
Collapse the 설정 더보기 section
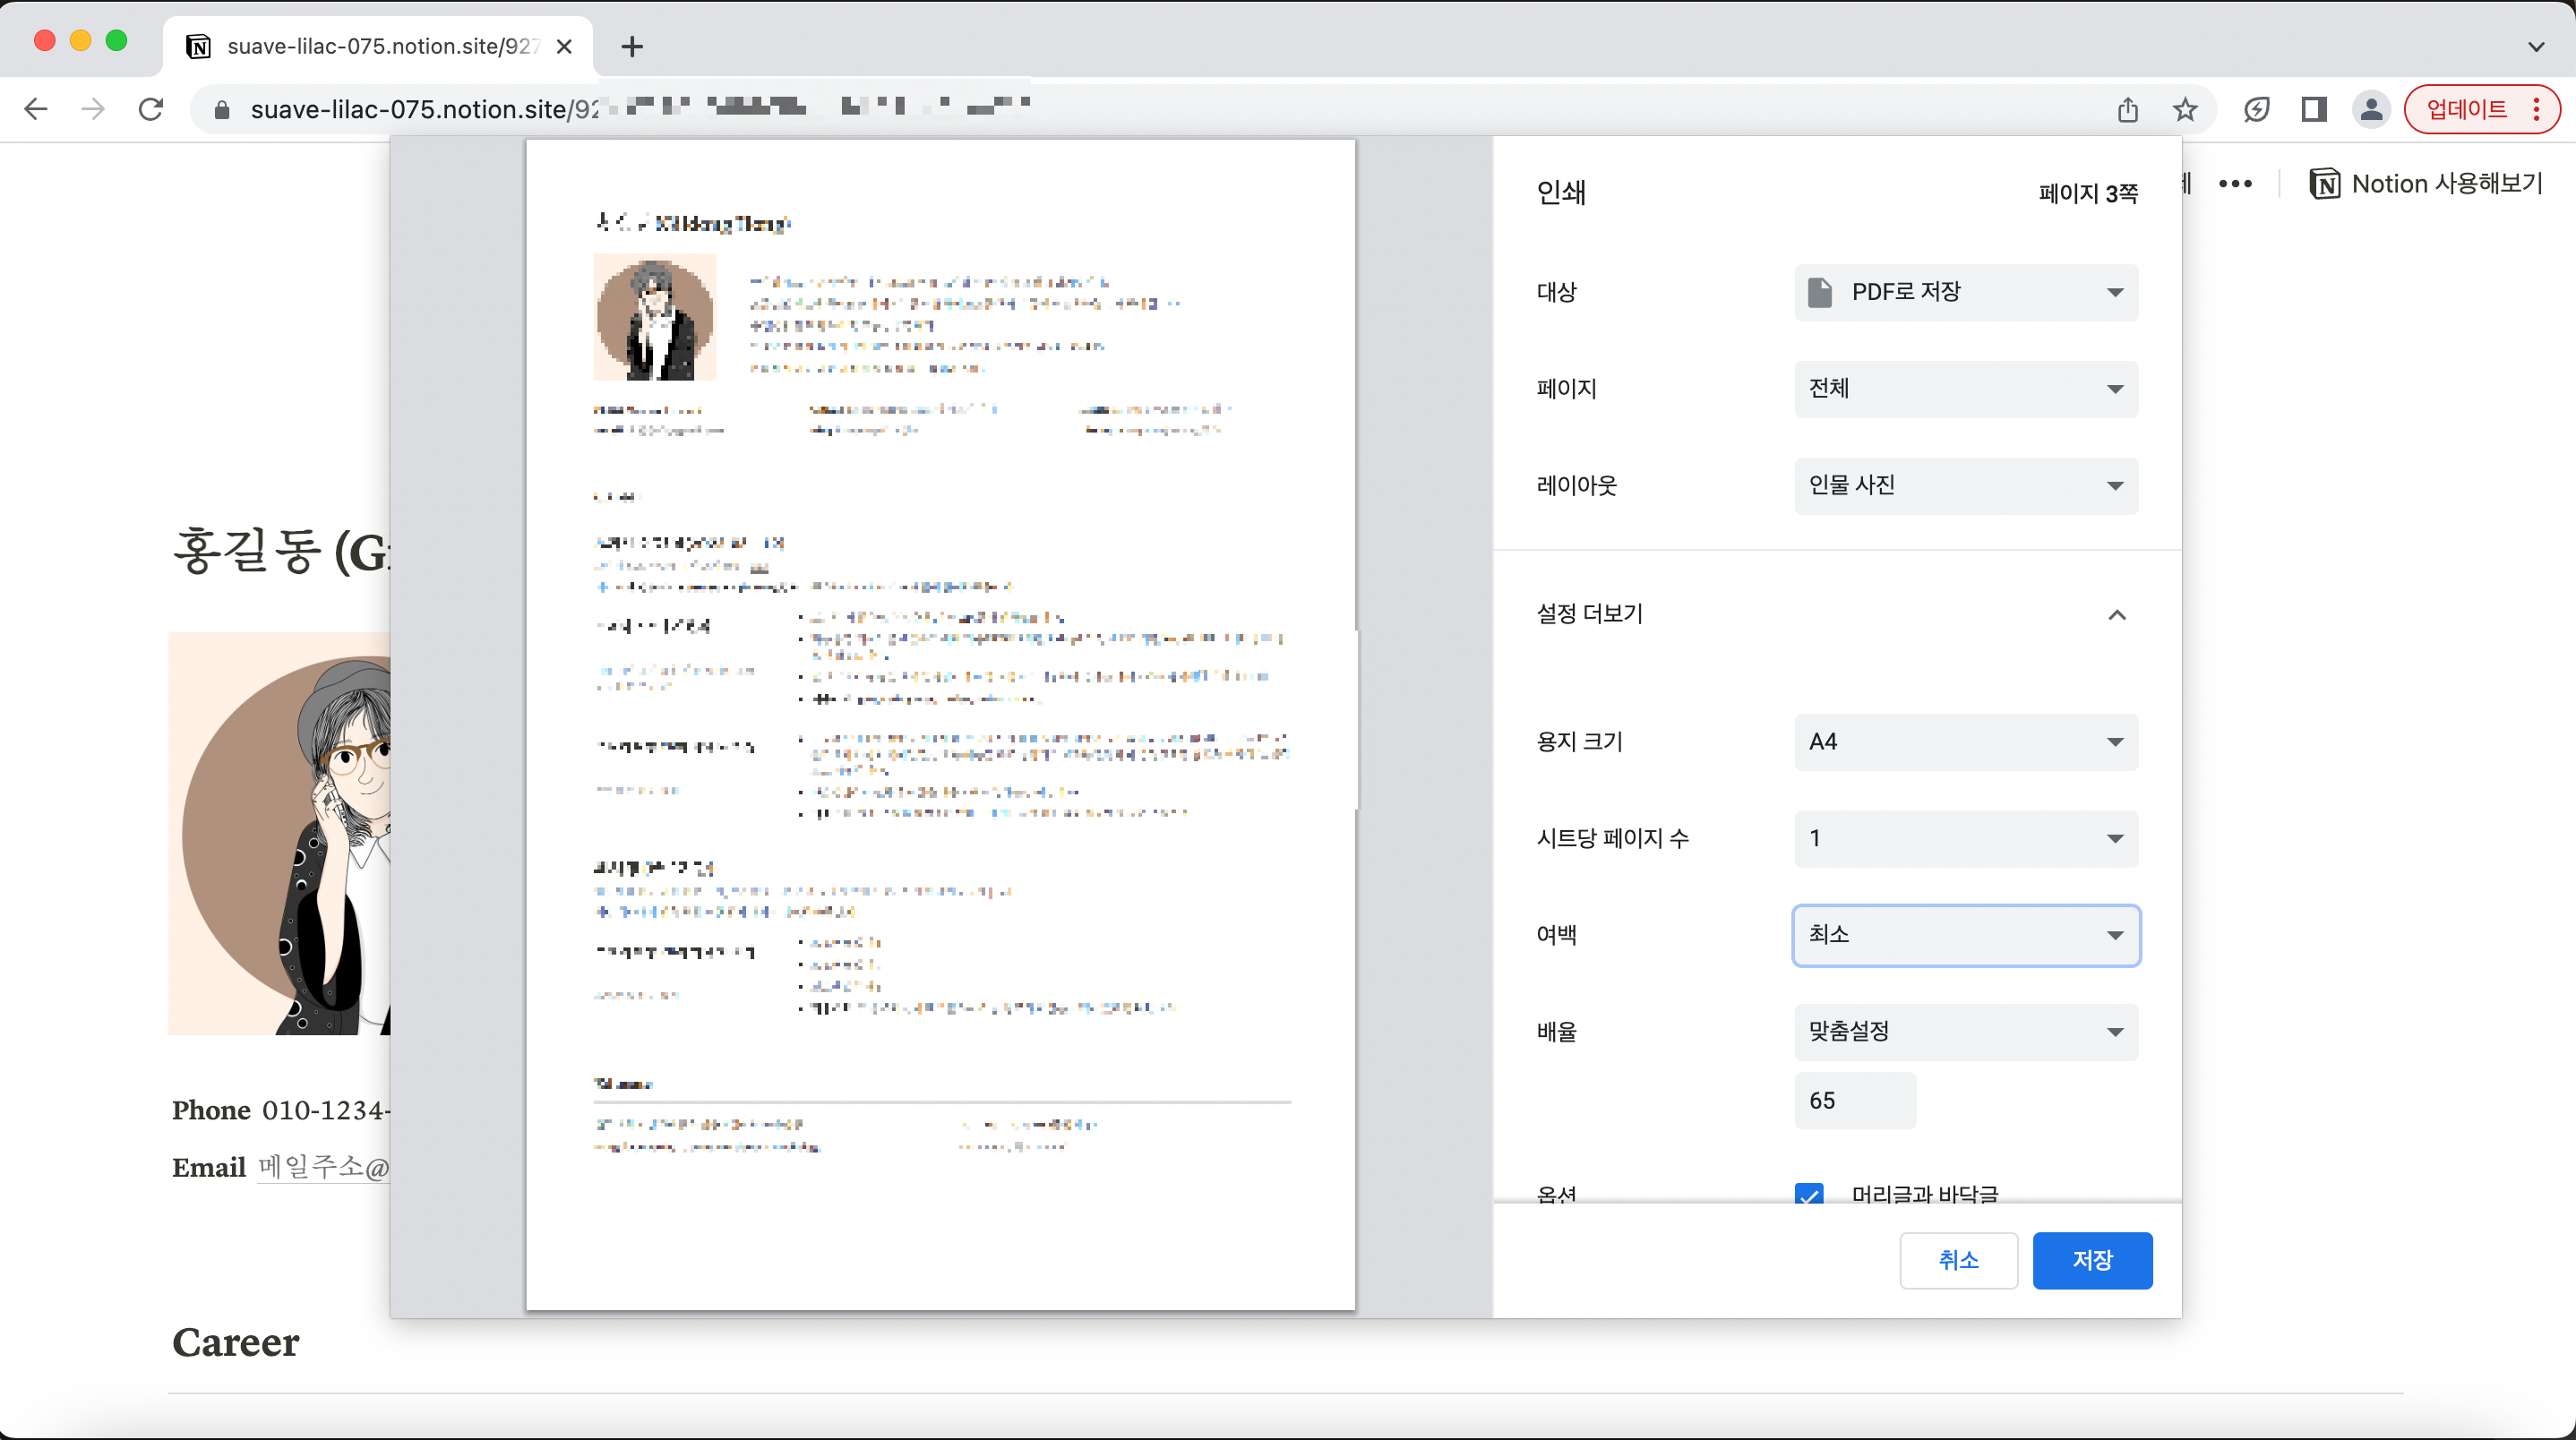(2116, 614)
